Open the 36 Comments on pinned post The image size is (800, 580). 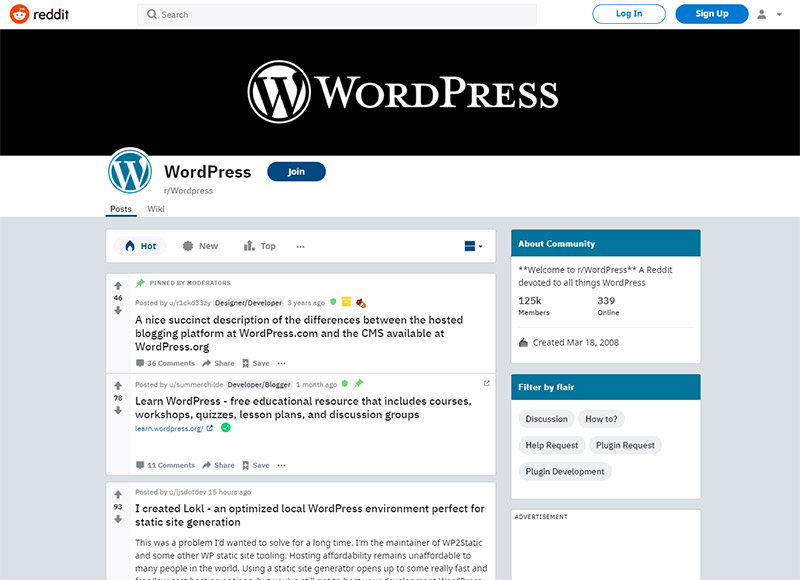tap(165, 363)
